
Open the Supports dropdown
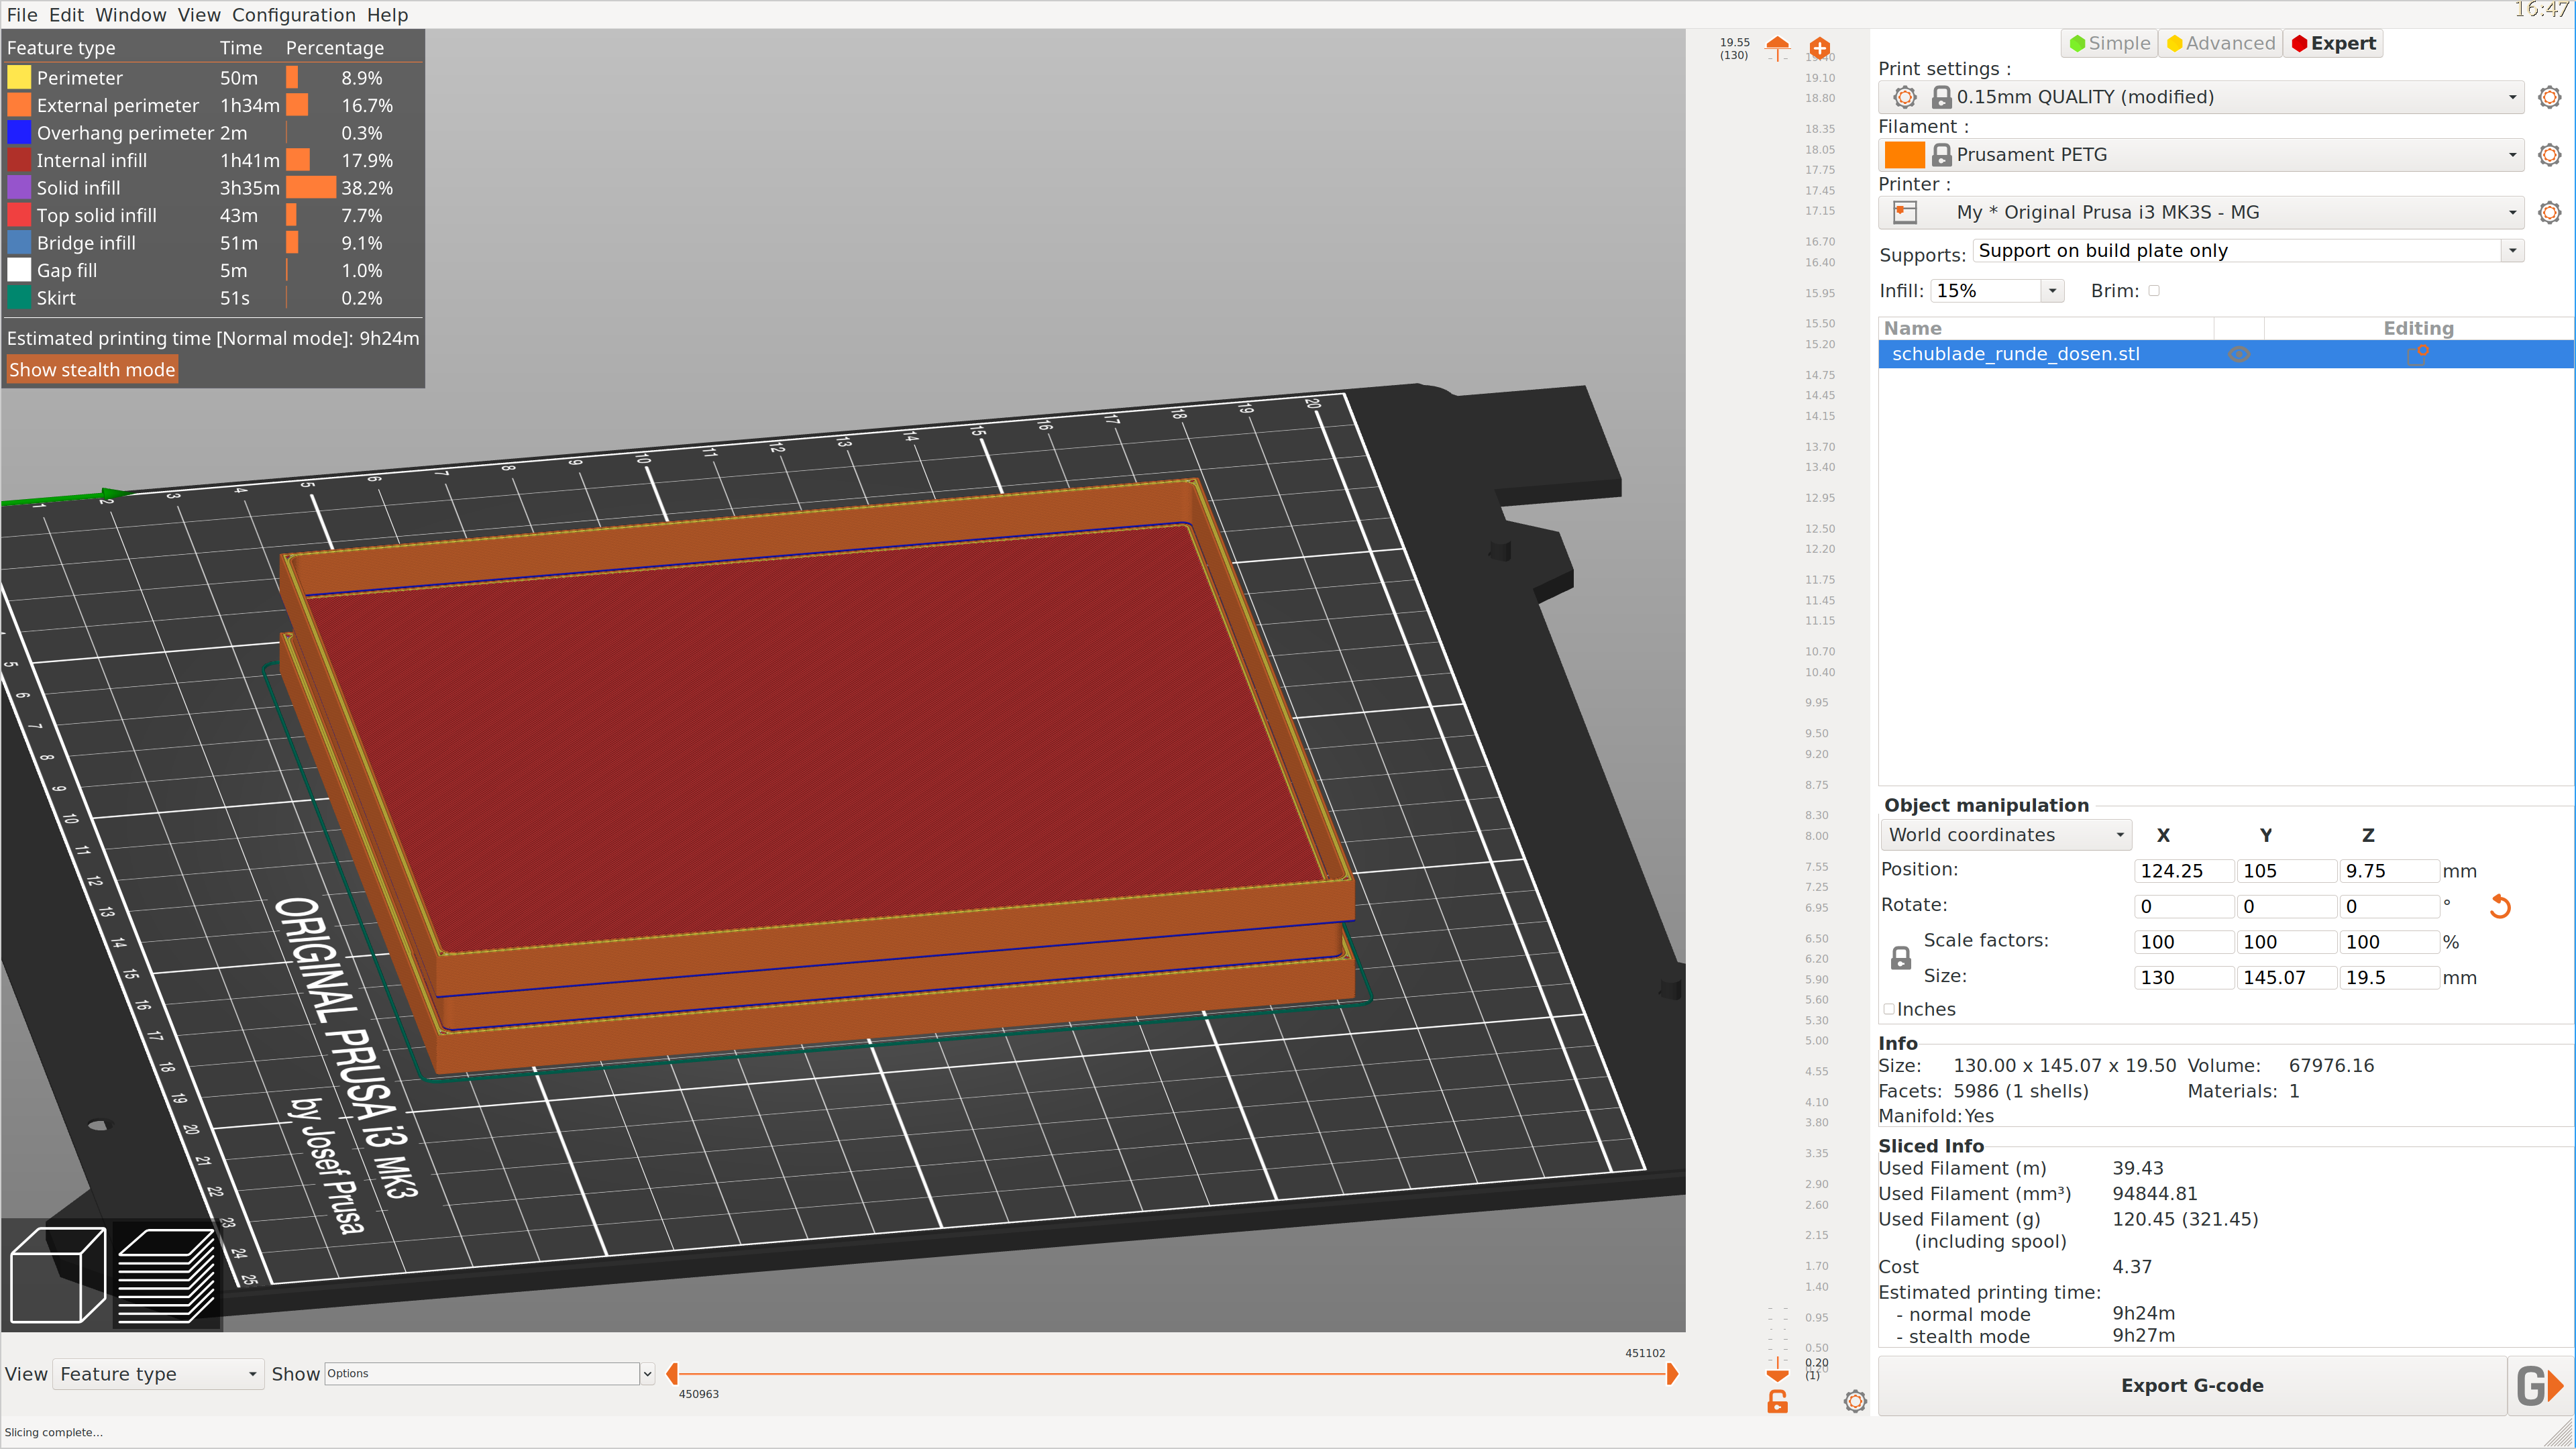[2512, 251]
